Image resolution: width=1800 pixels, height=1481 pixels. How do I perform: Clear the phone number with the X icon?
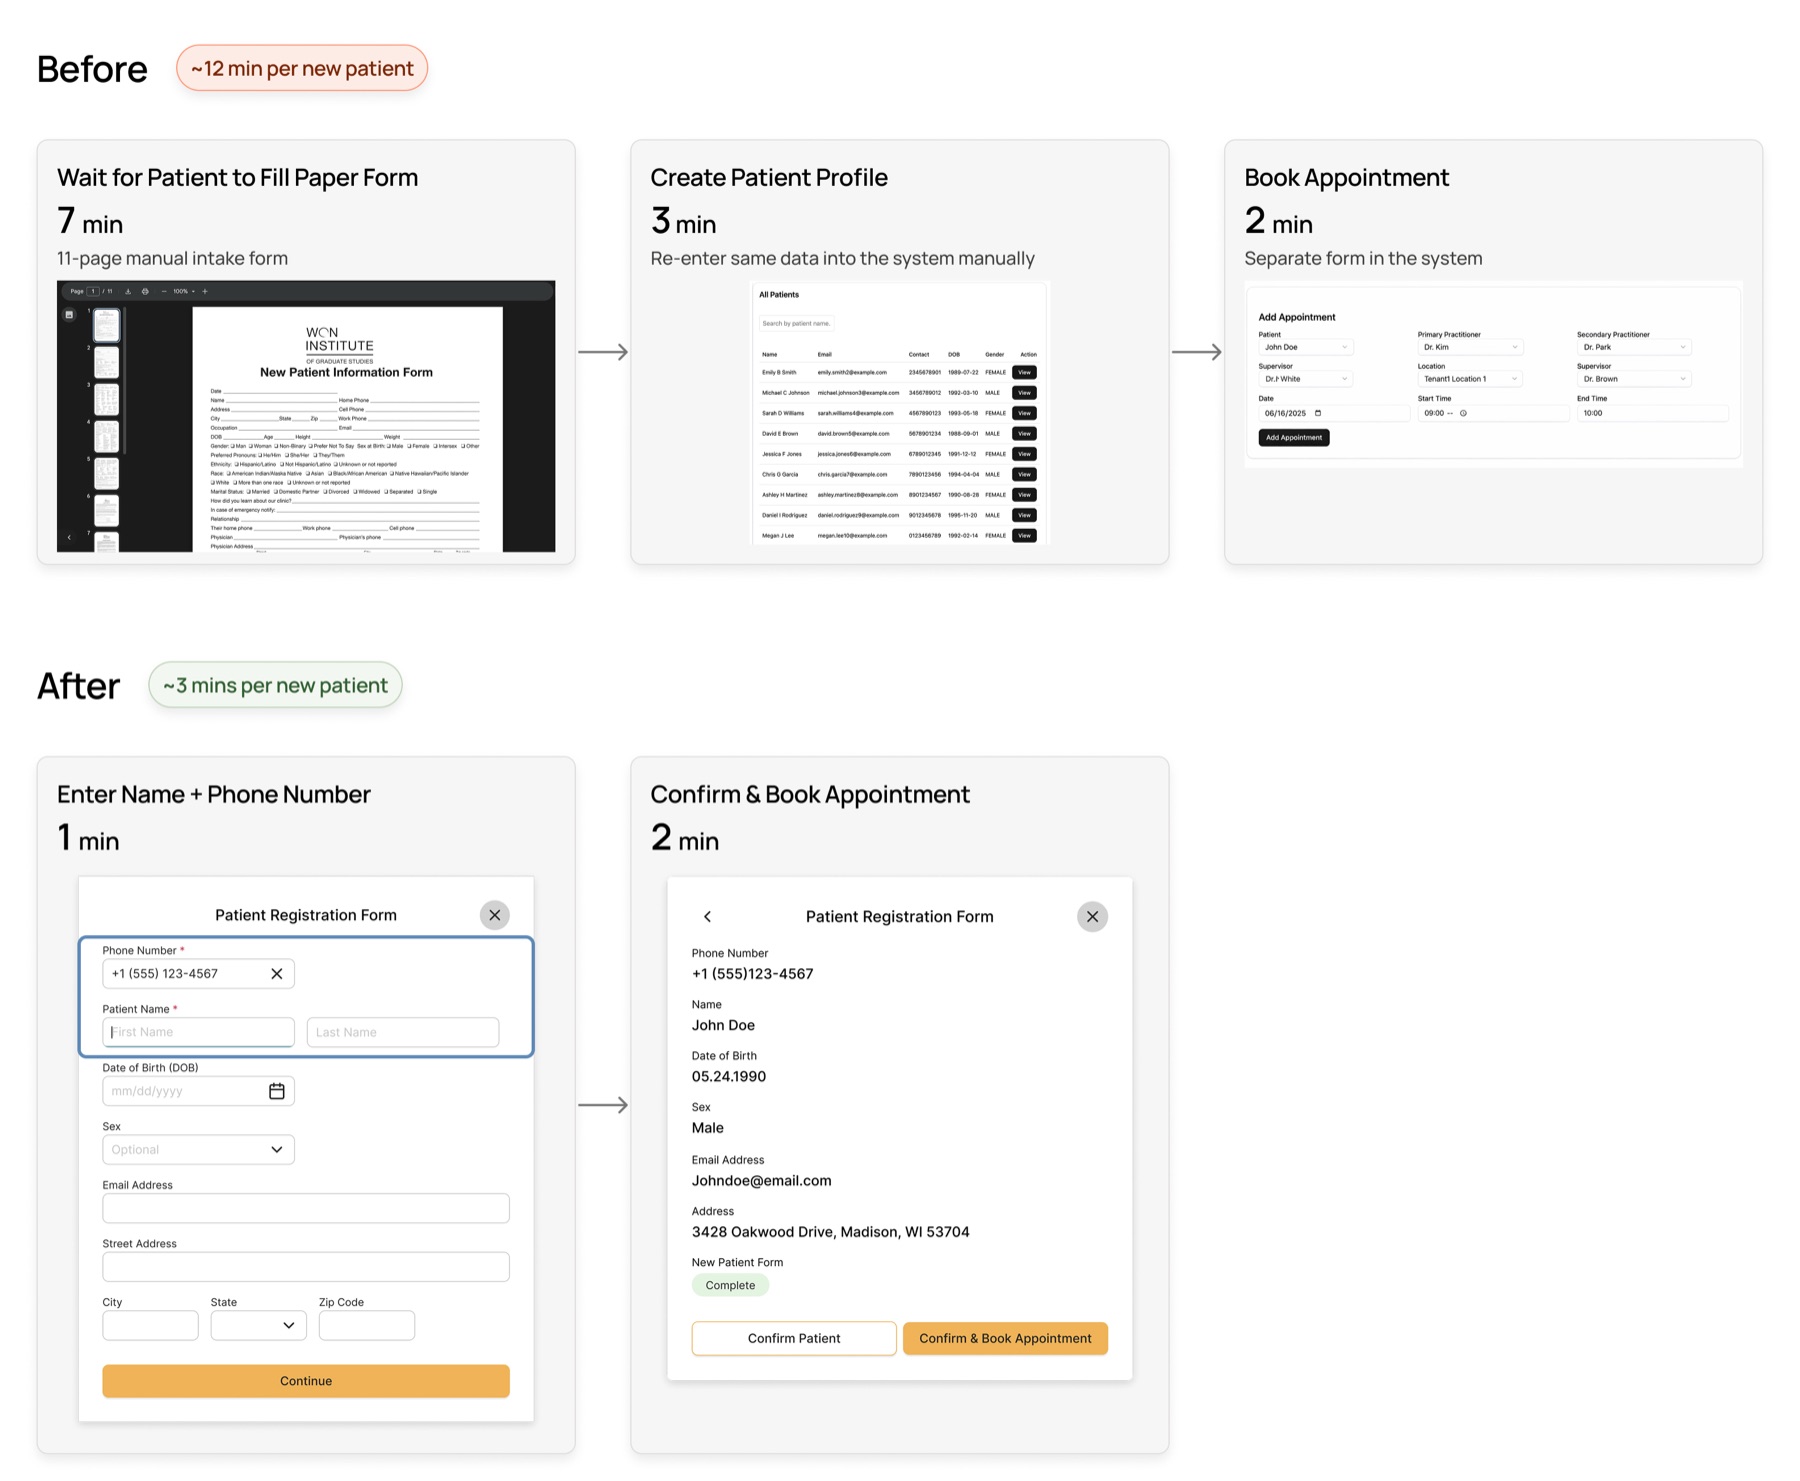tap(277, 974)
